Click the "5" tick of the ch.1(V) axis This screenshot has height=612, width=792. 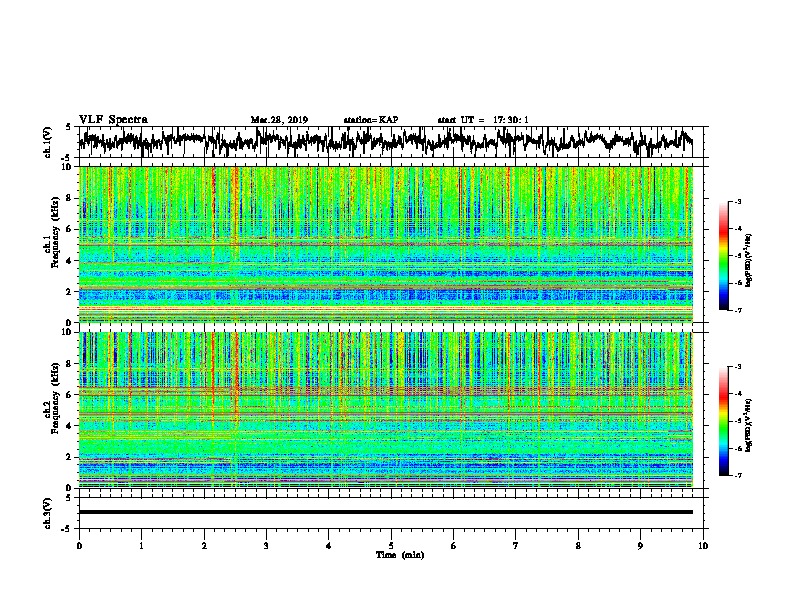pos(69,127)
